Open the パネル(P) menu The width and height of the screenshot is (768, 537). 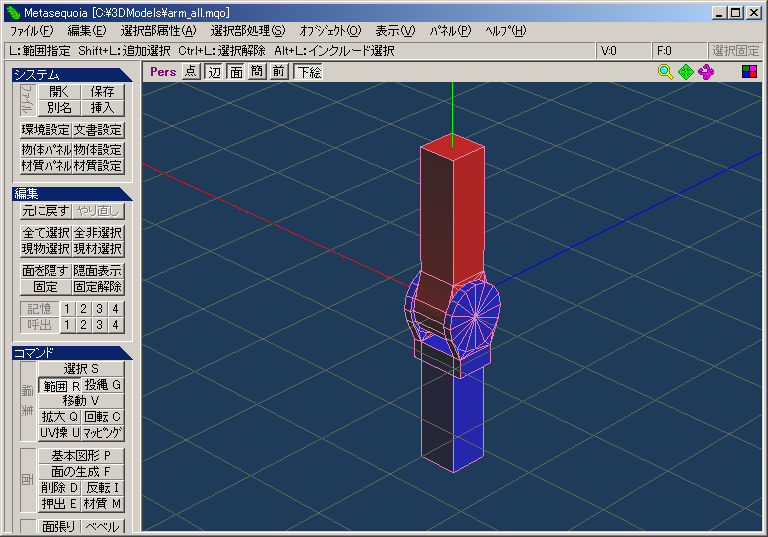450,31
